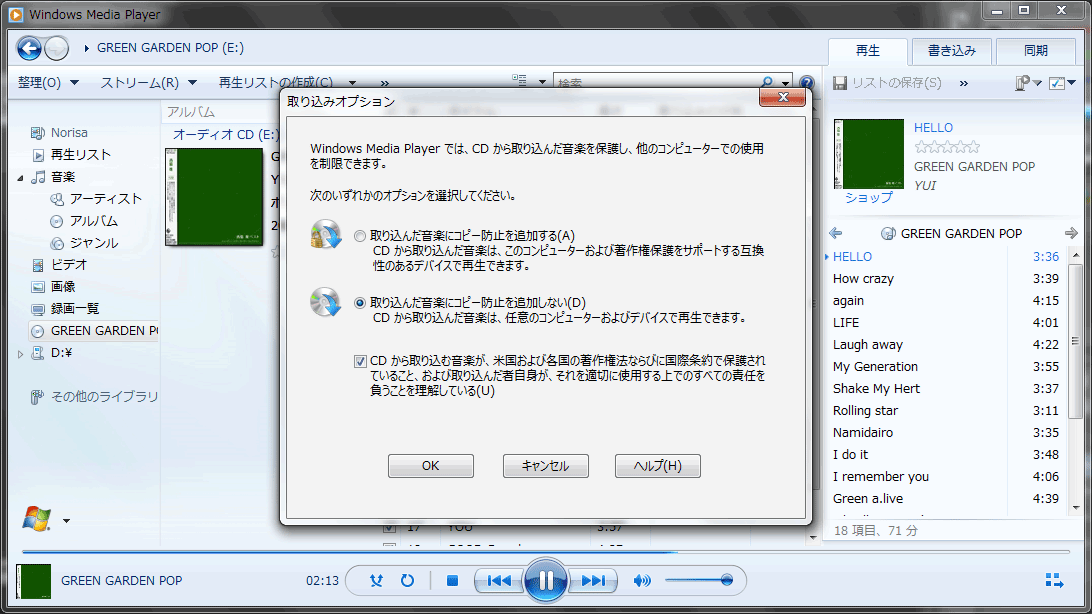Image resolution: width=1092 pixels, height=614 pixels.
Task: Go to next list arrow
Action: (1071, 233)
